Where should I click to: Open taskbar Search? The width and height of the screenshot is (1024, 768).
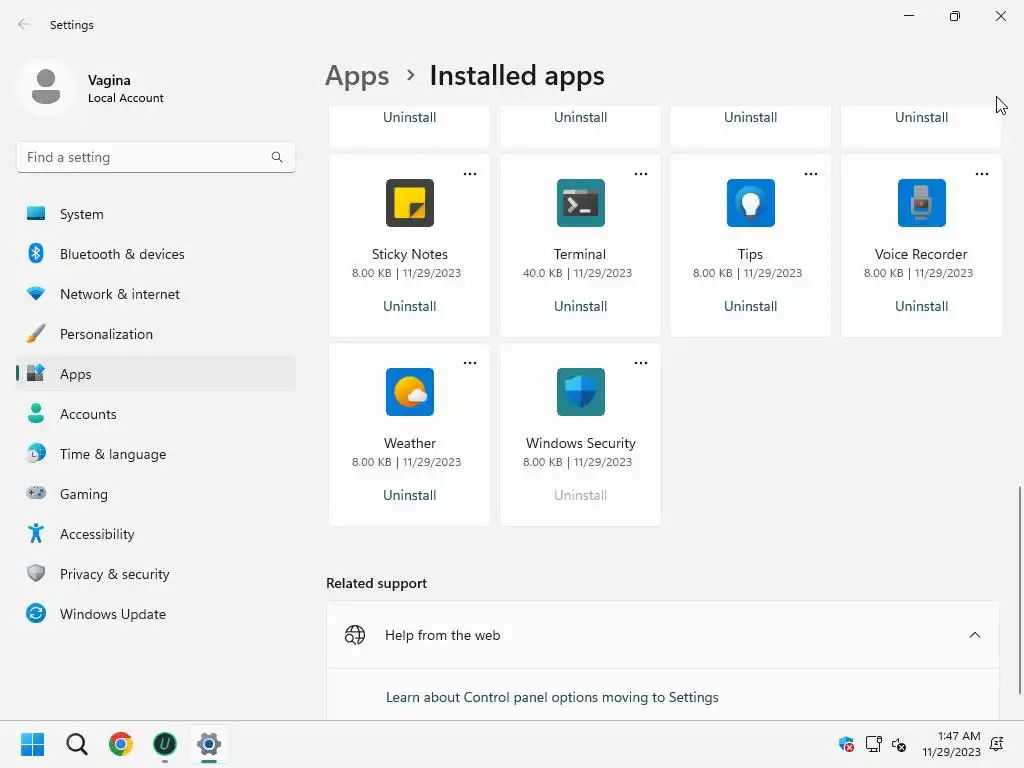(76, 744)
